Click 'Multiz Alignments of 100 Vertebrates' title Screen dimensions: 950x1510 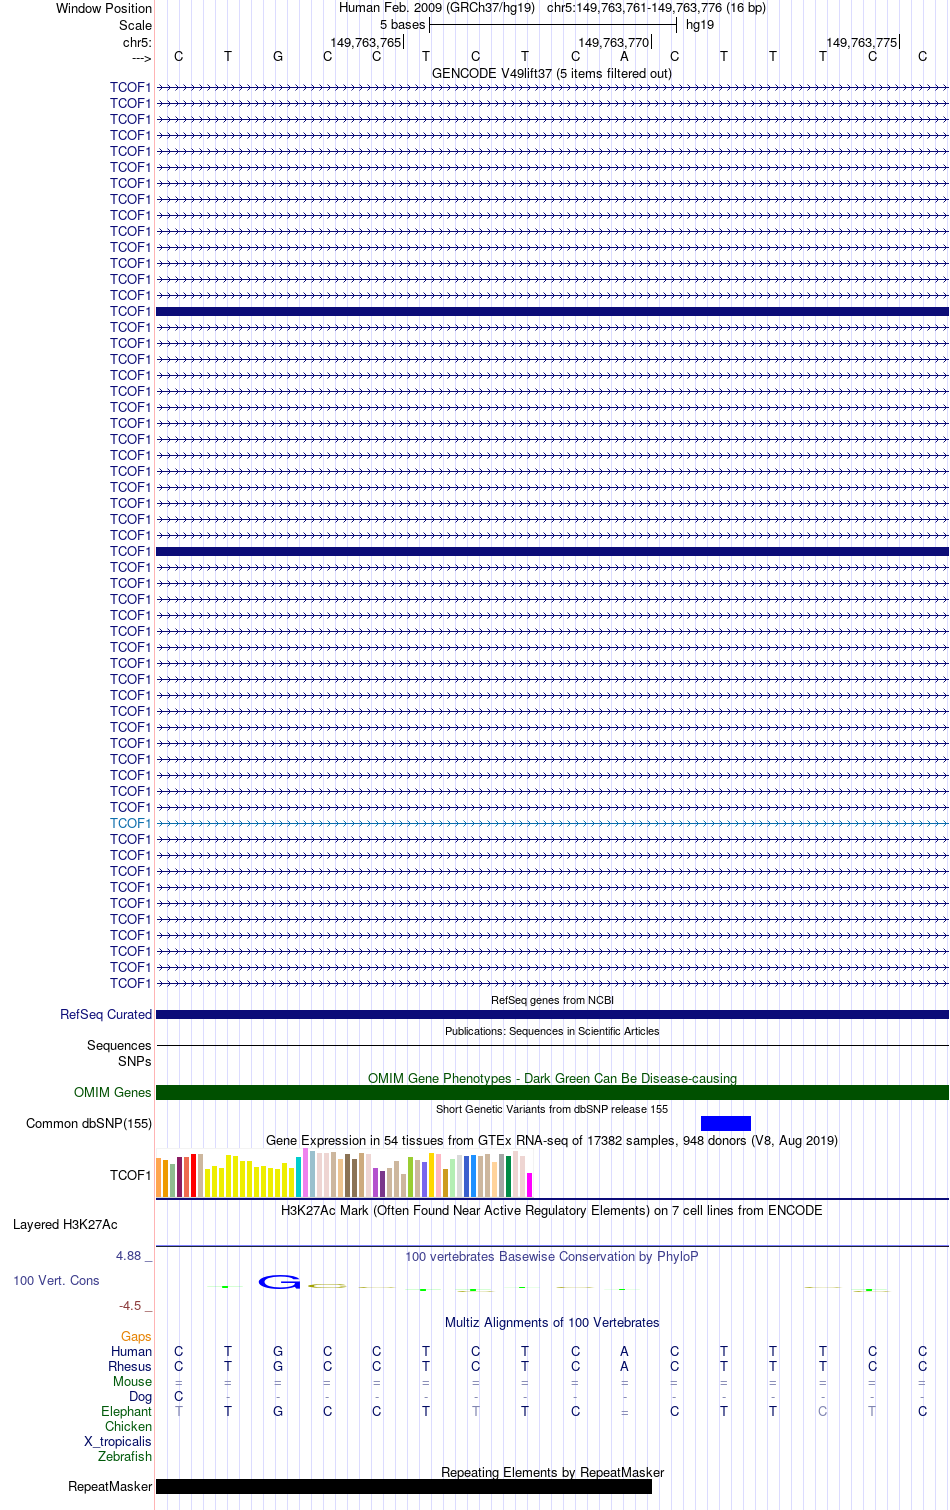click(552, 1322)
